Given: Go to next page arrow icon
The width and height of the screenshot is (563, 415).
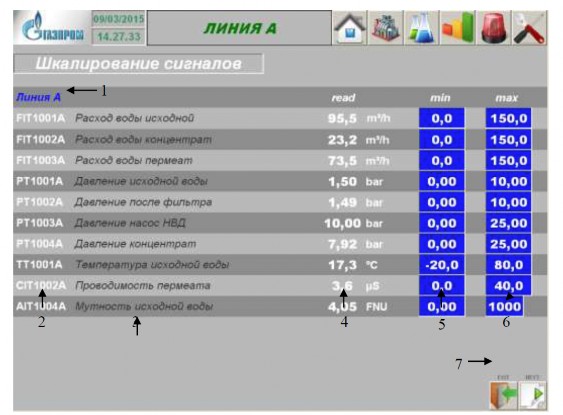Looking at the screenshot, I should tap(532, 395).
